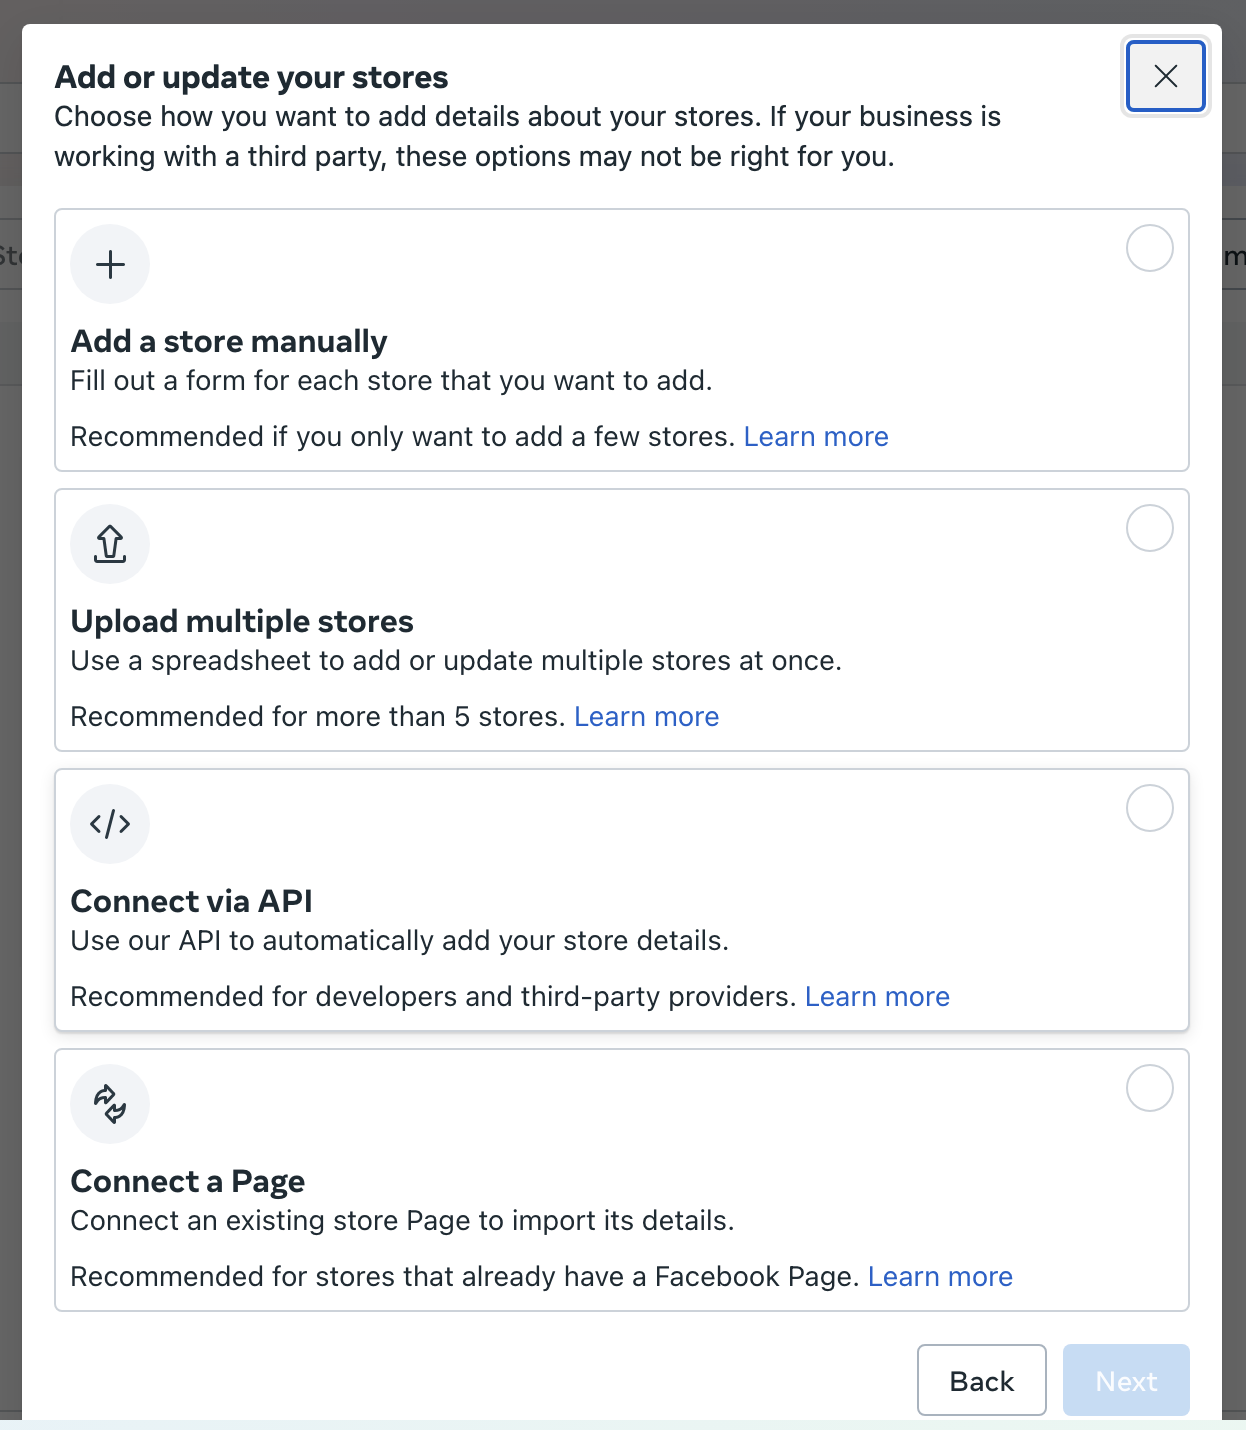Open Learn more link for uploading multiple stores

[647, 717]
